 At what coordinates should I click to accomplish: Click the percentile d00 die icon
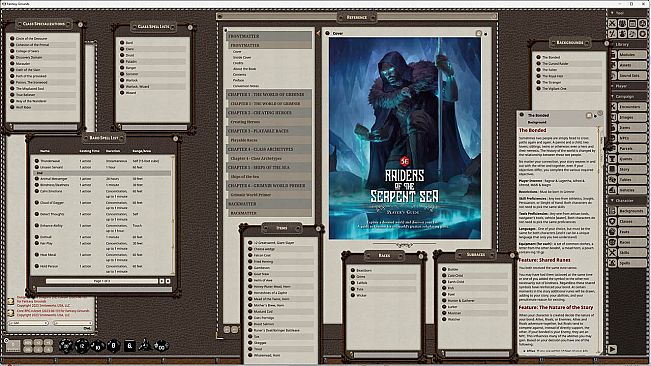[161, 345]
